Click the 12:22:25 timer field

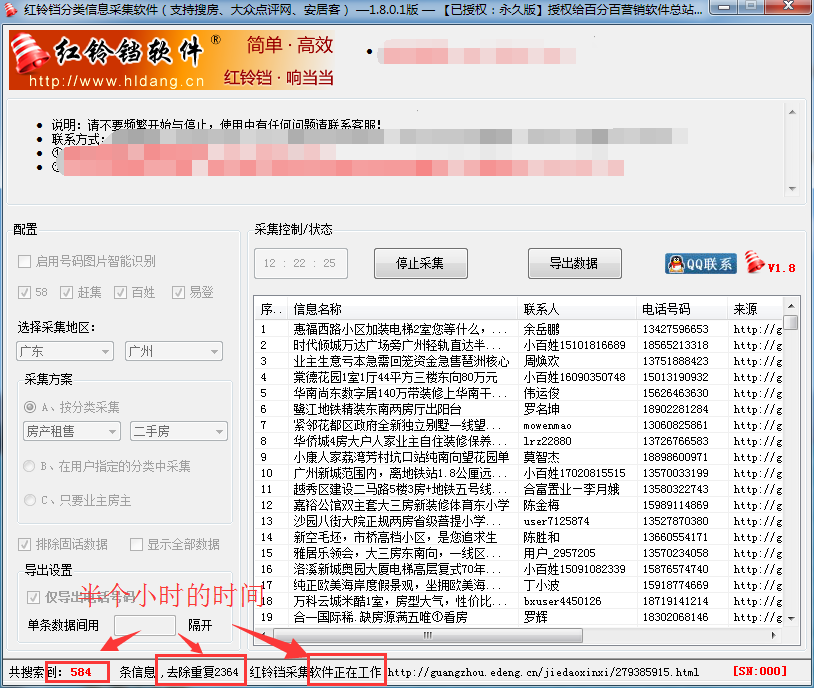pos(301,263)
